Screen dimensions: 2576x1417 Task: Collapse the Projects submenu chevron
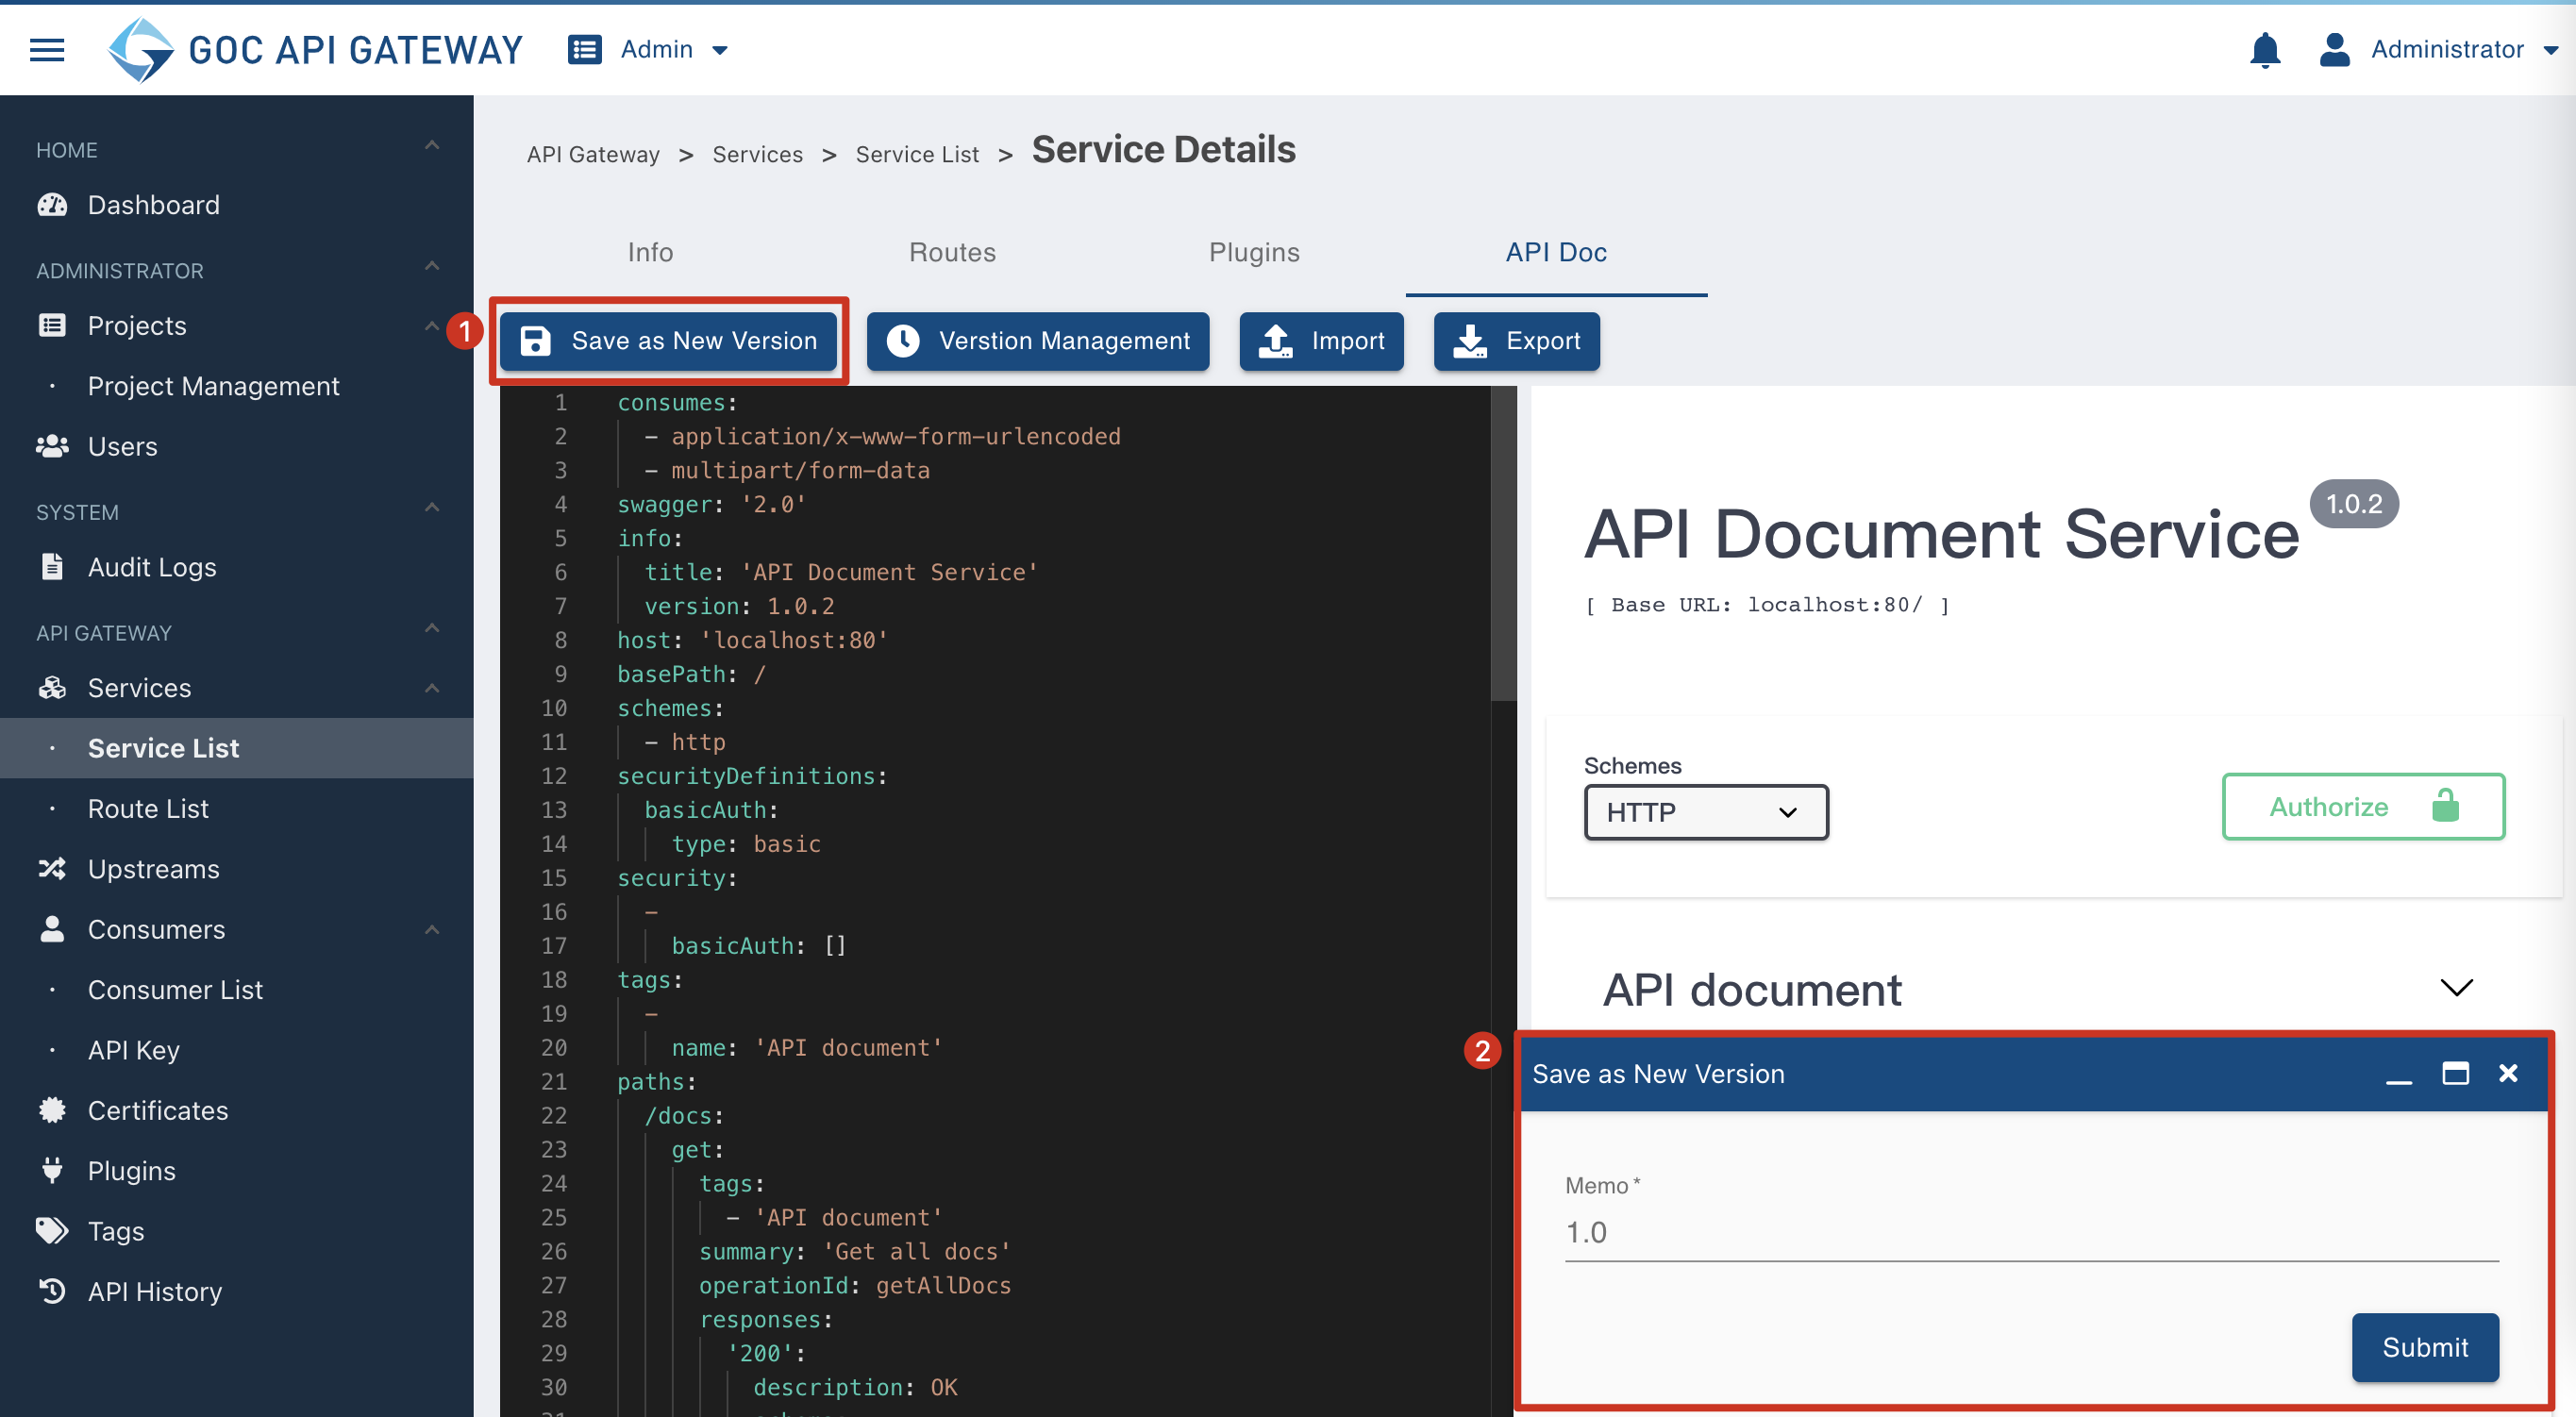(432, 326)
